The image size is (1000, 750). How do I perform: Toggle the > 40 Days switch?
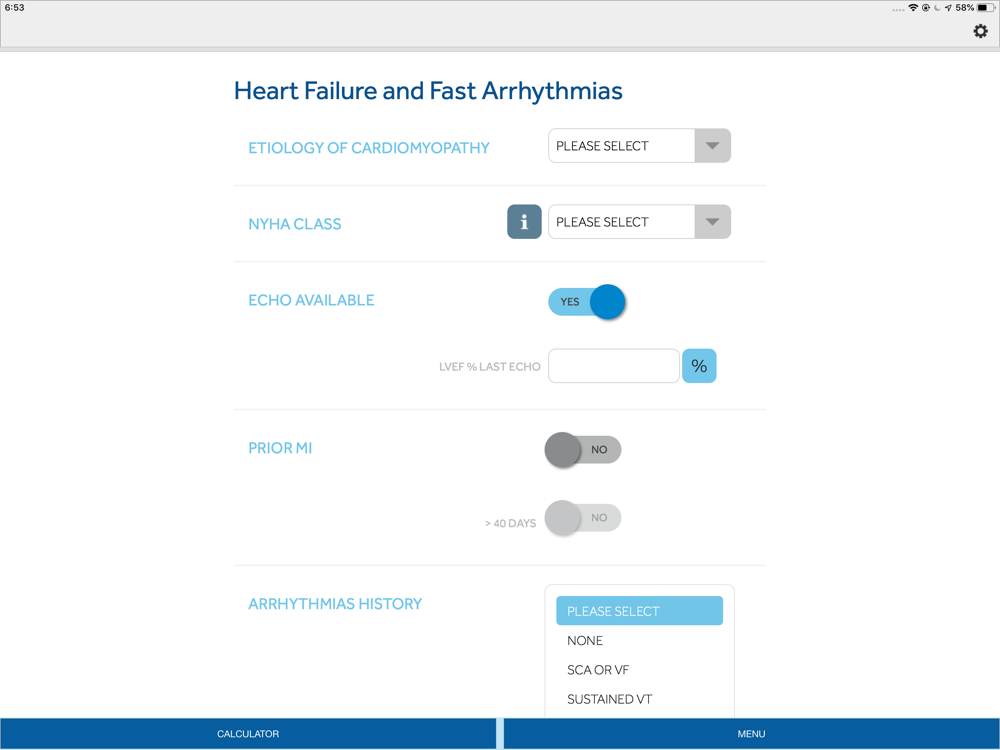pyautogui.click(x=583, y=518)
